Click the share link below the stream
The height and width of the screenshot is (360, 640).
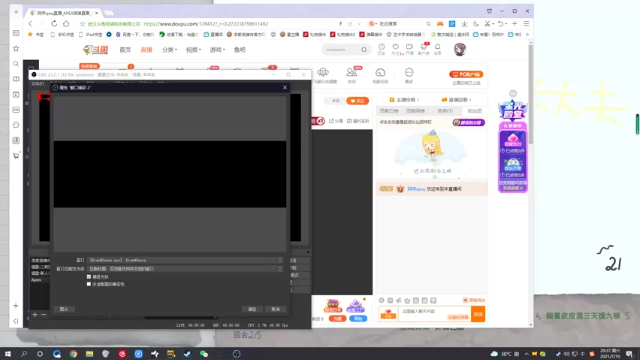pos(336,121)
